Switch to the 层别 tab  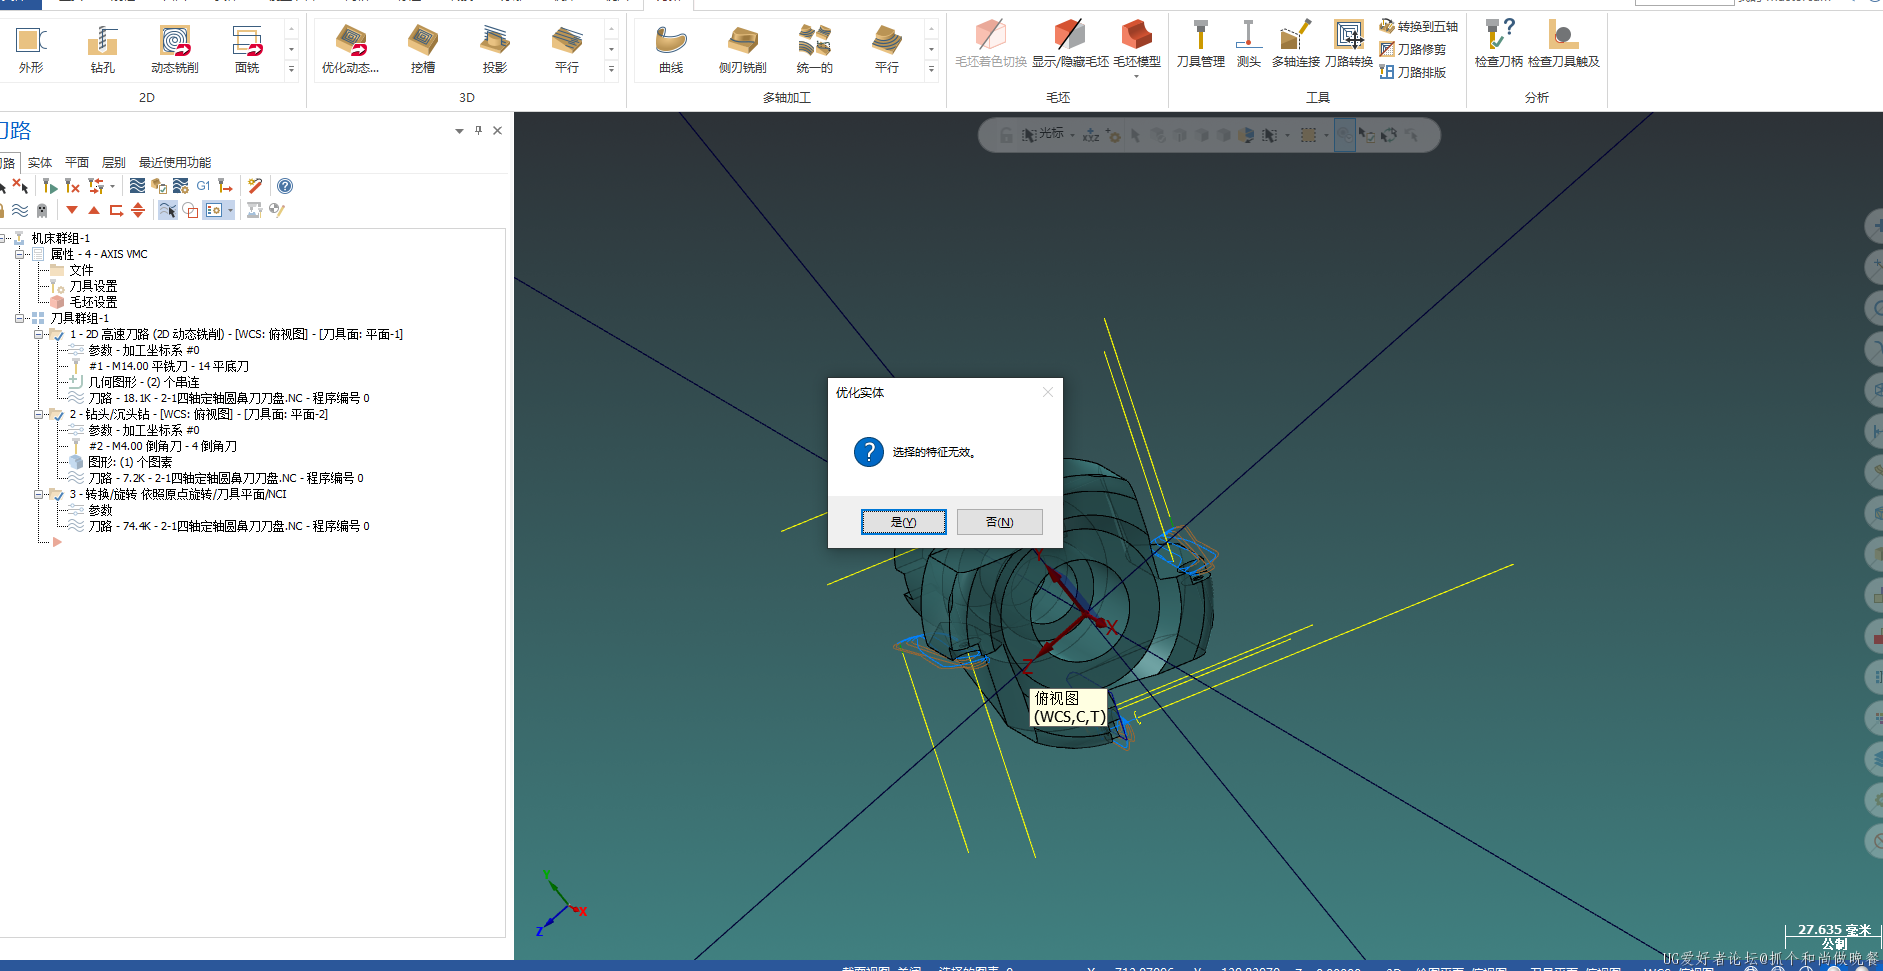[113, 162]
